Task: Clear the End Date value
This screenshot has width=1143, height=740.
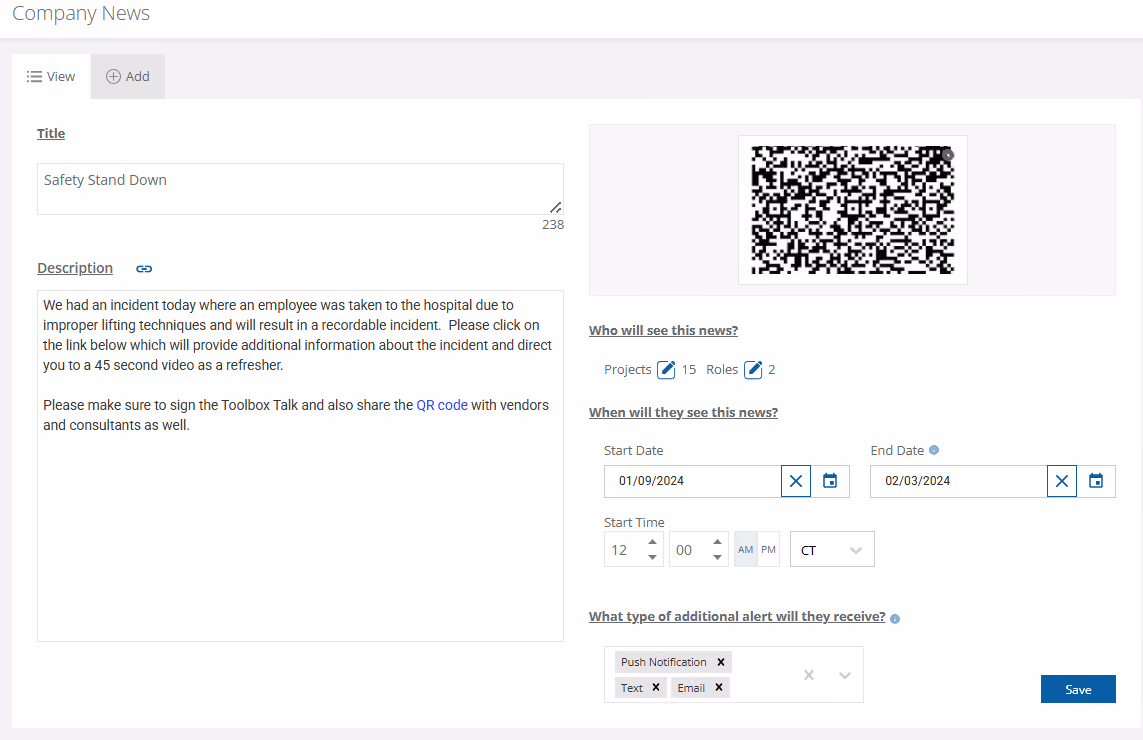Action: [x=1062, y=481]
